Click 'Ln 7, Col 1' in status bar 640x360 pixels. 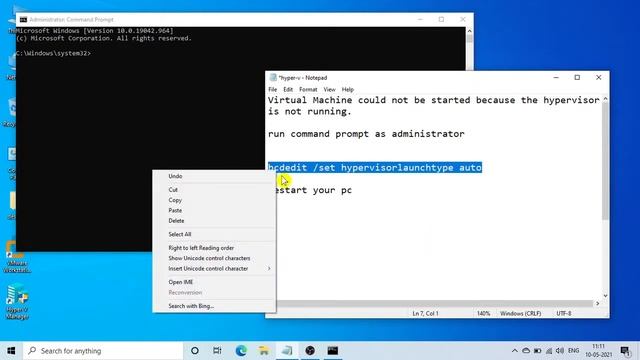tap(425, 313)
